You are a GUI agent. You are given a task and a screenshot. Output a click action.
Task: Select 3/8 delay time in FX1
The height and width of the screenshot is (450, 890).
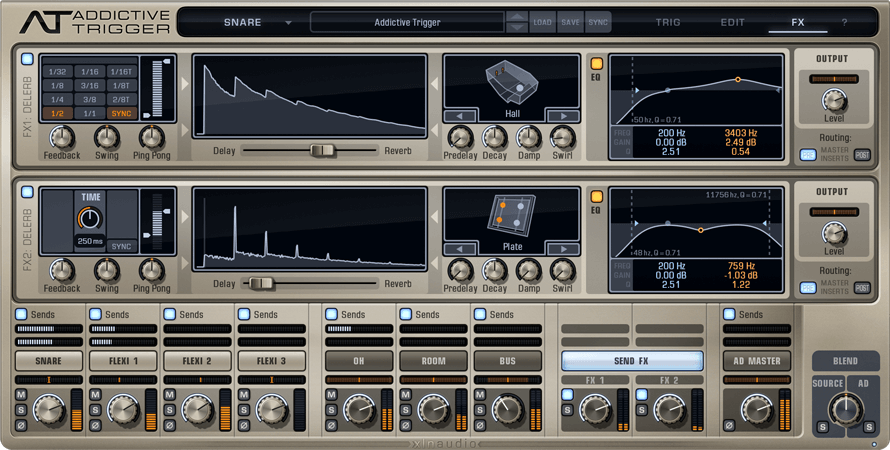(x=90, y=99)
